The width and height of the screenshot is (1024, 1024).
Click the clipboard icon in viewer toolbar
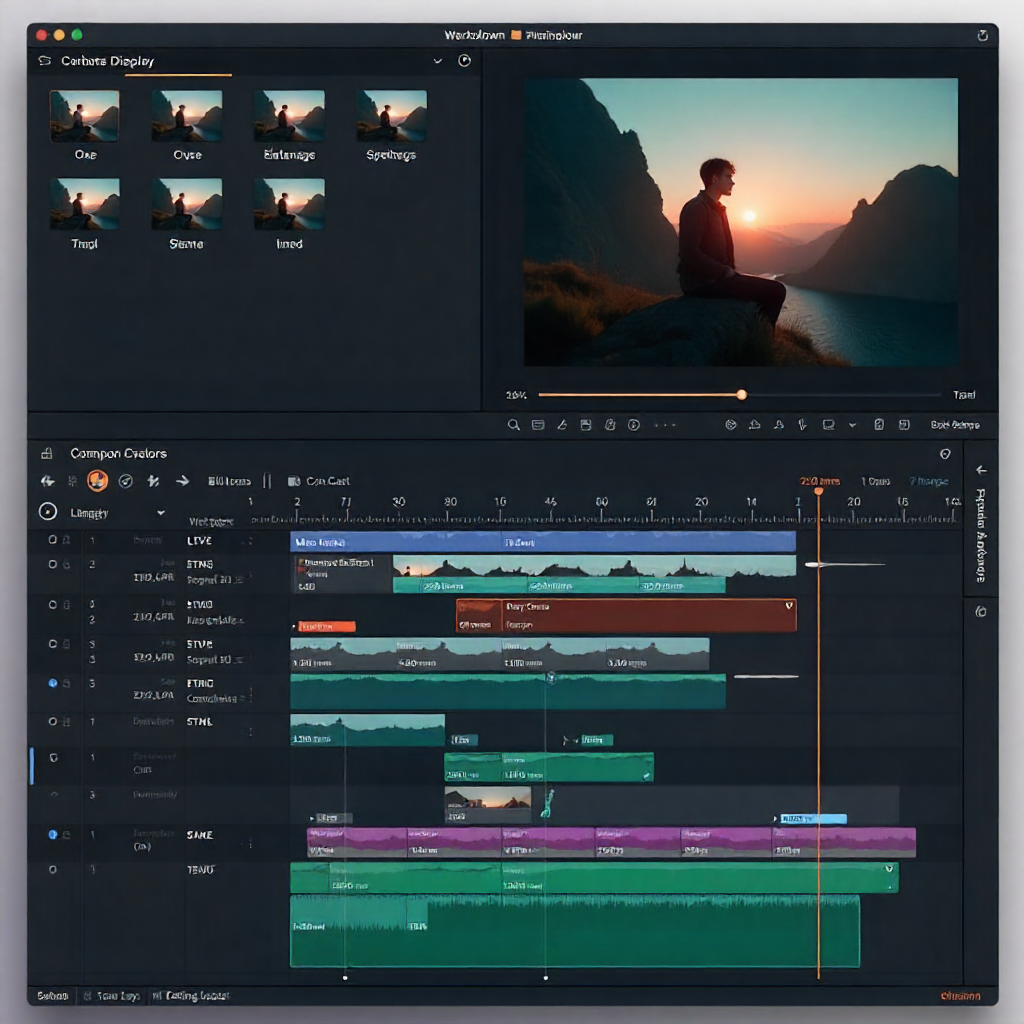point(879,425)
